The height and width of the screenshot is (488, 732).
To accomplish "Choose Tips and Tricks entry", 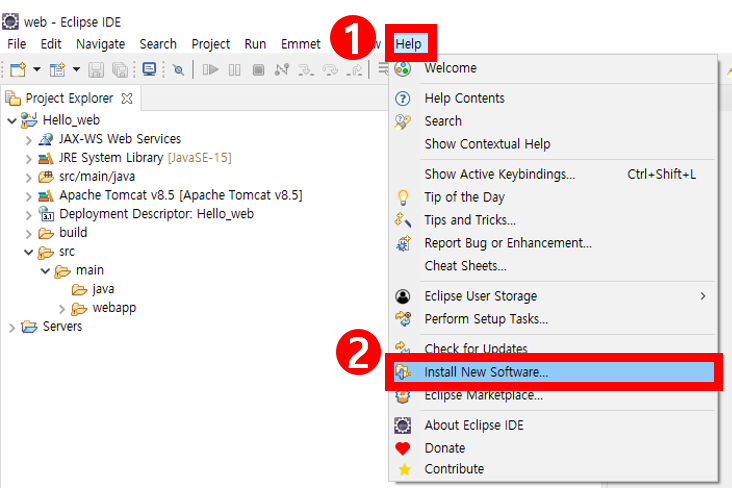I will coord(553,220).
